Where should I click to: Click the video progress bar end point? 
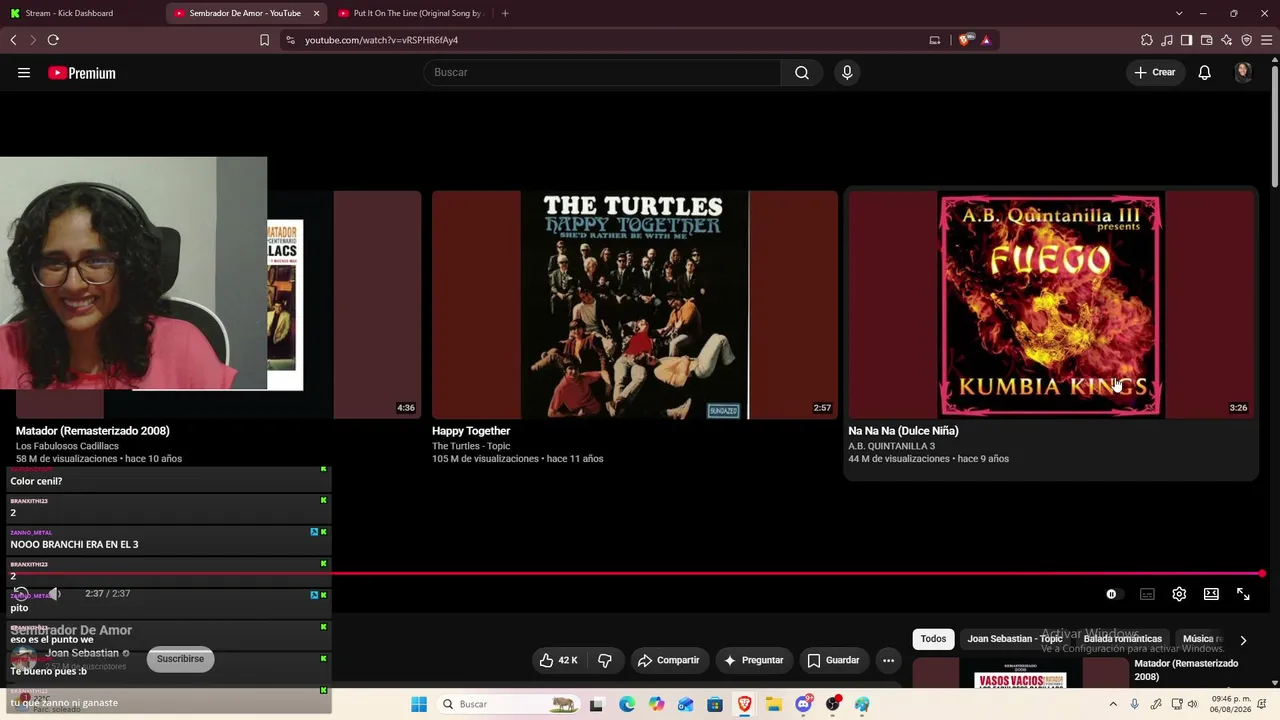pos(1262,574)
